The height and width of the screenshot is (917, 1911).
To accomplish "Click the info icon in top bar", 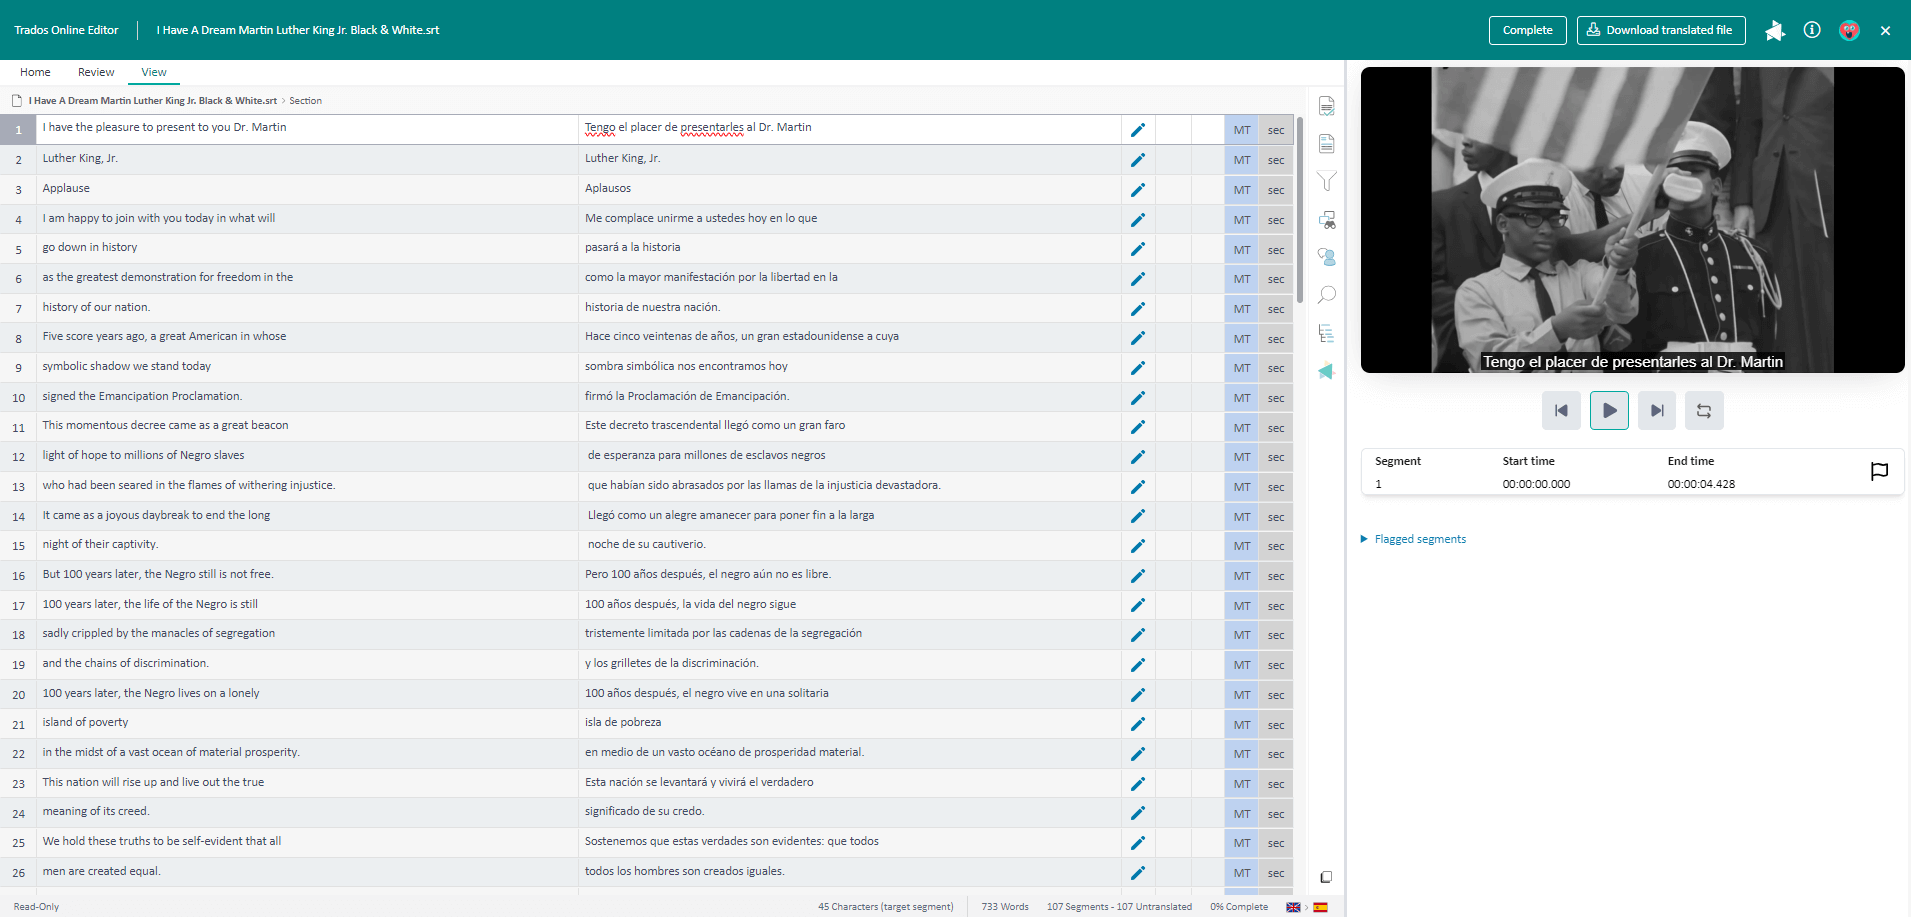I will click(x=1811, y=30).
